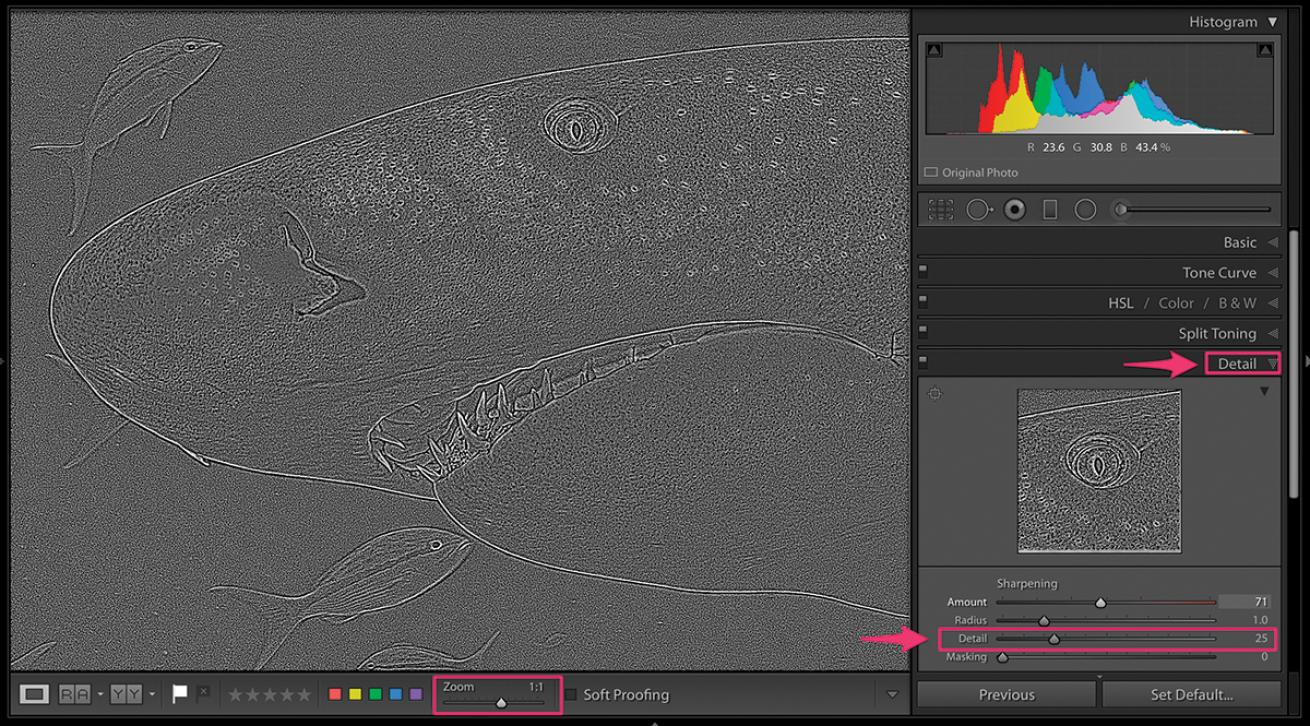Choose the Graduated Filter tool
This screenshot has height=726, width=1310.
(x=1050, y=210)
